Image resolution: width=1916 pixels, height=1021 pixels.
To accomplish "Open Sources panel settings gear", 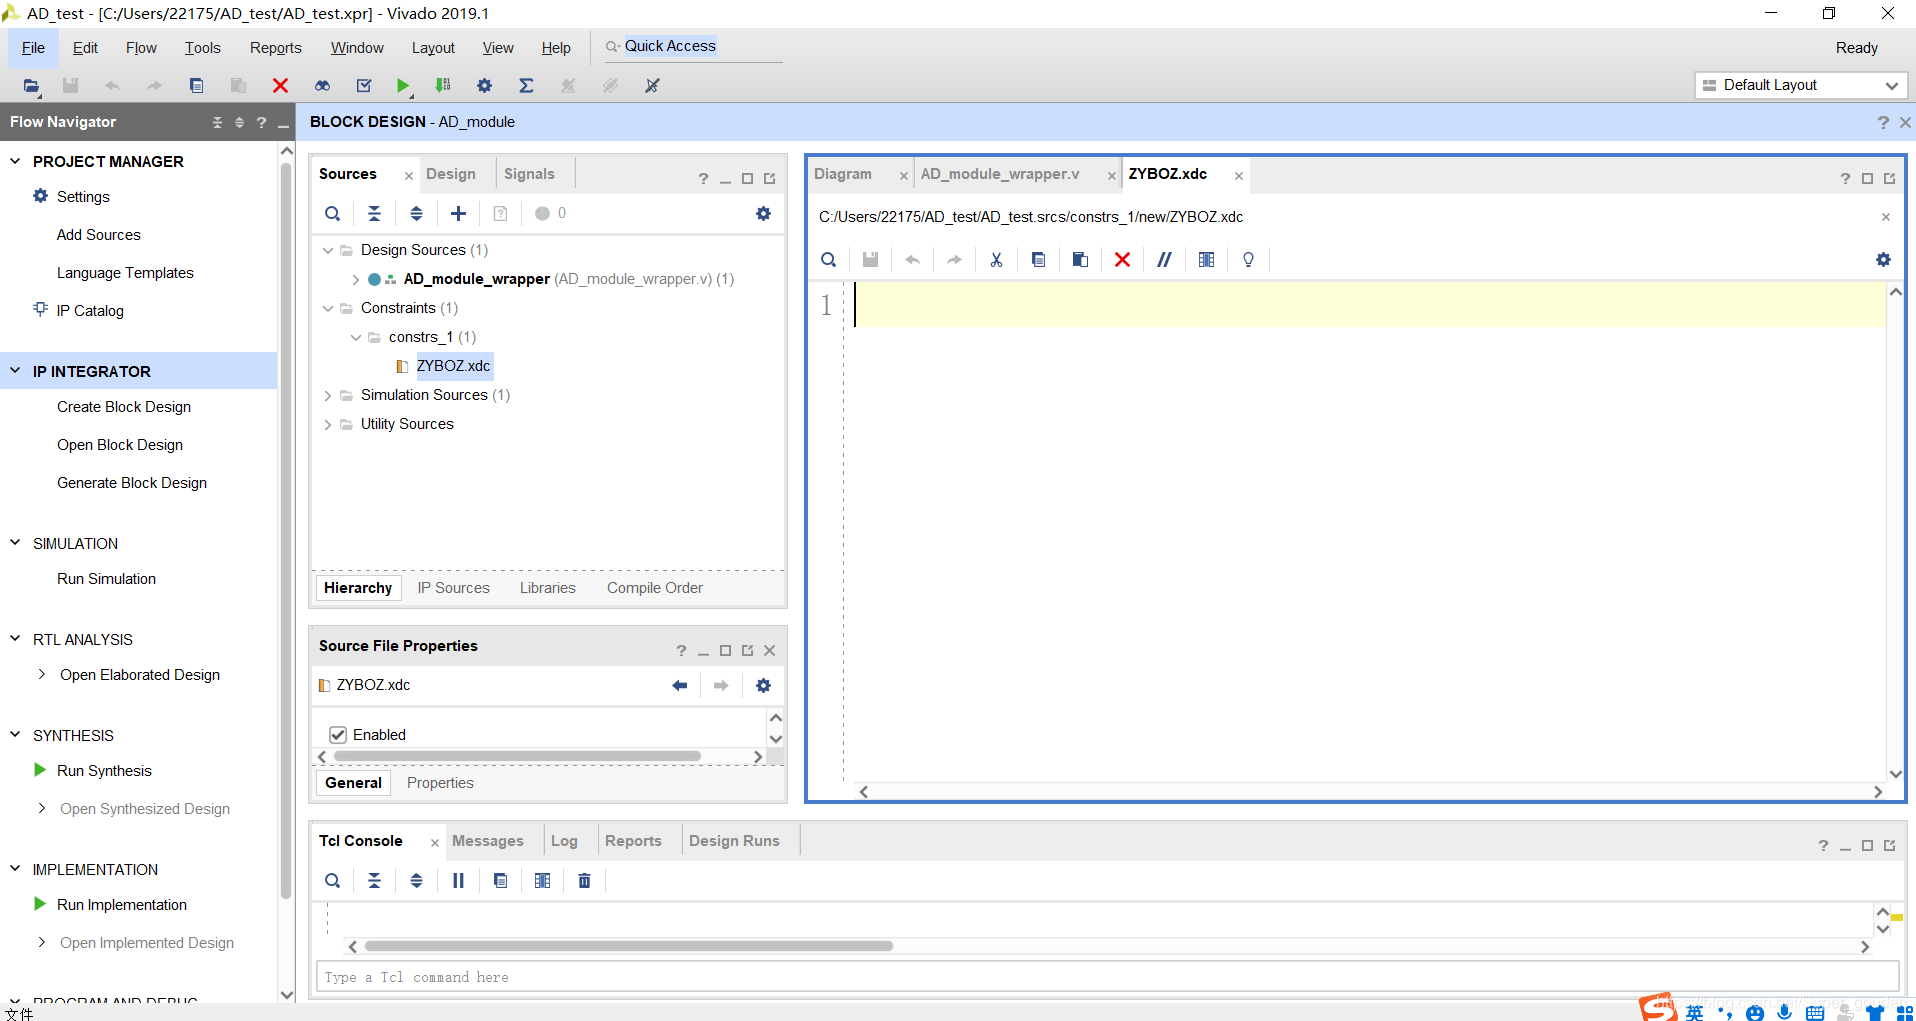I will pos(763,213).
